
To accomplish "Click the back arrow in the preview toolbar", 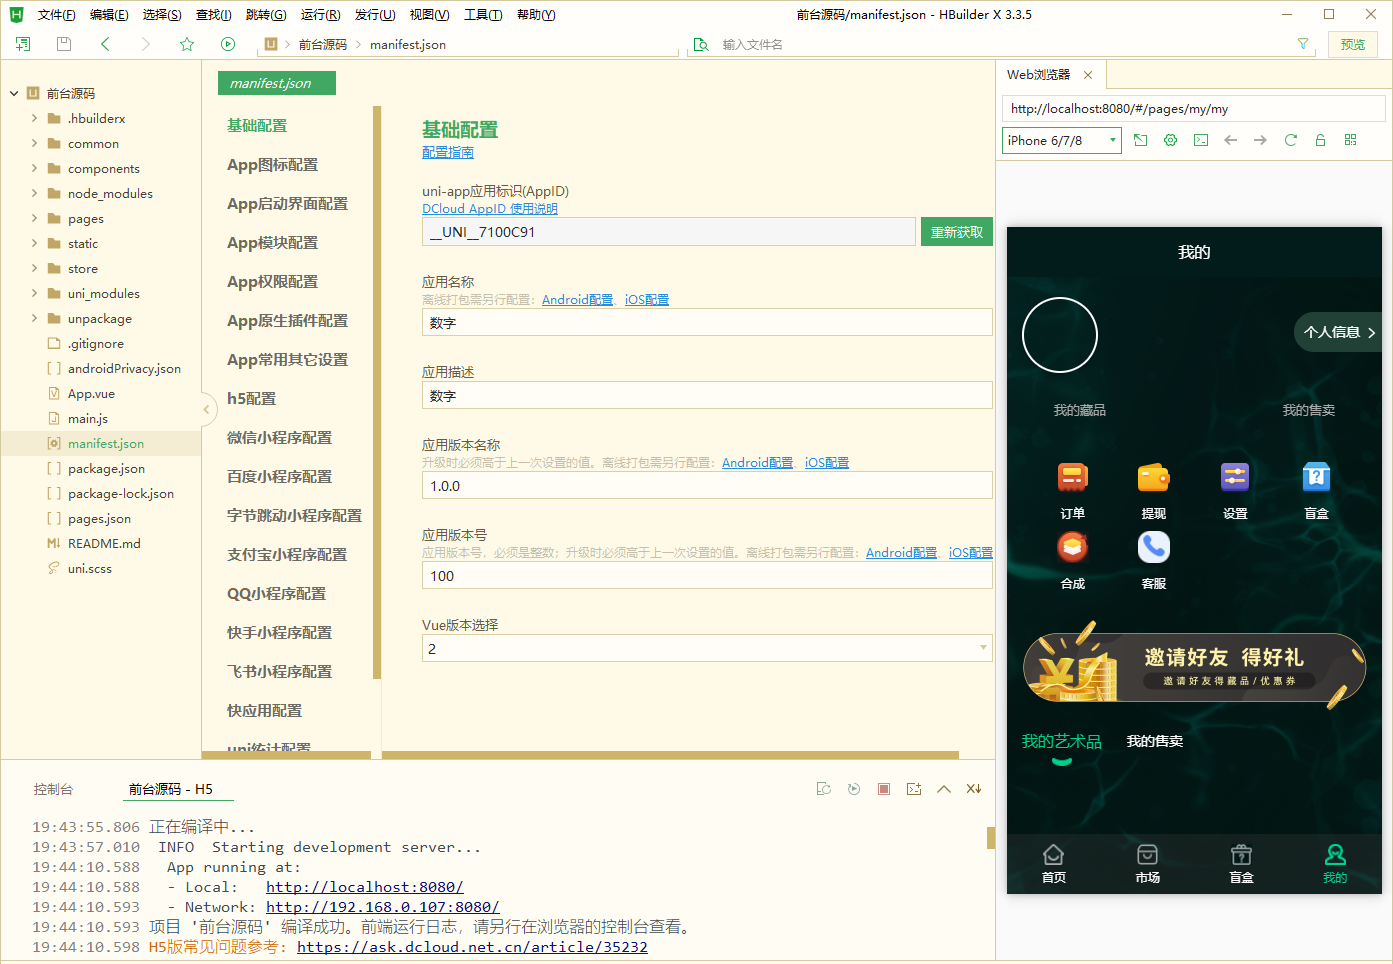I will point(1230,140).
